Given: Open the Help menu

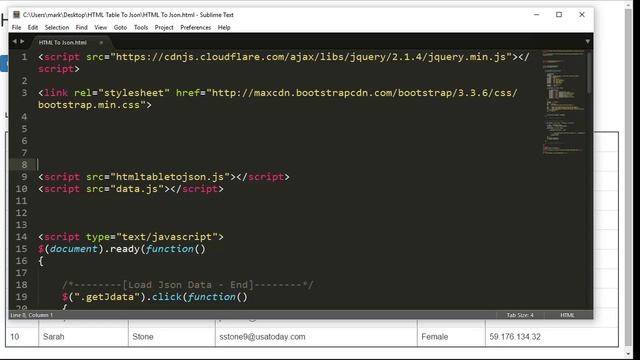Looking at the screenshot, I should (224, 27).
